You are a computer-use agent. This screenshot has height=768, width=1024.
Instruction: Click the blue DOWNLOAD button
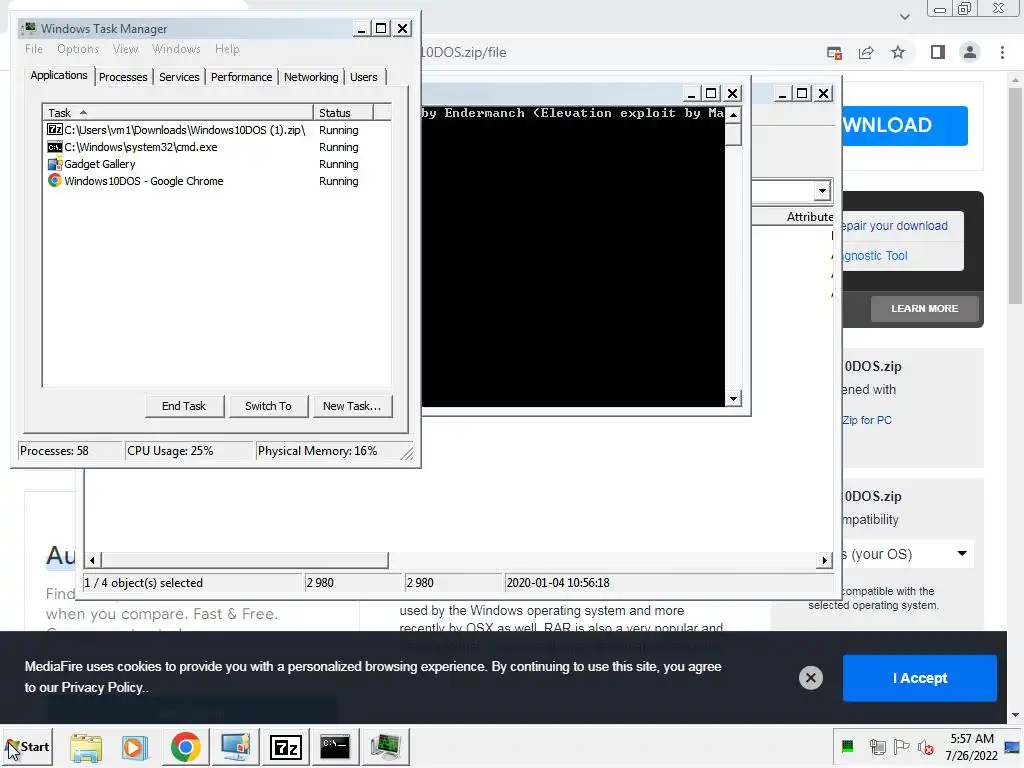pyautogui.click(x=904, y=125)
